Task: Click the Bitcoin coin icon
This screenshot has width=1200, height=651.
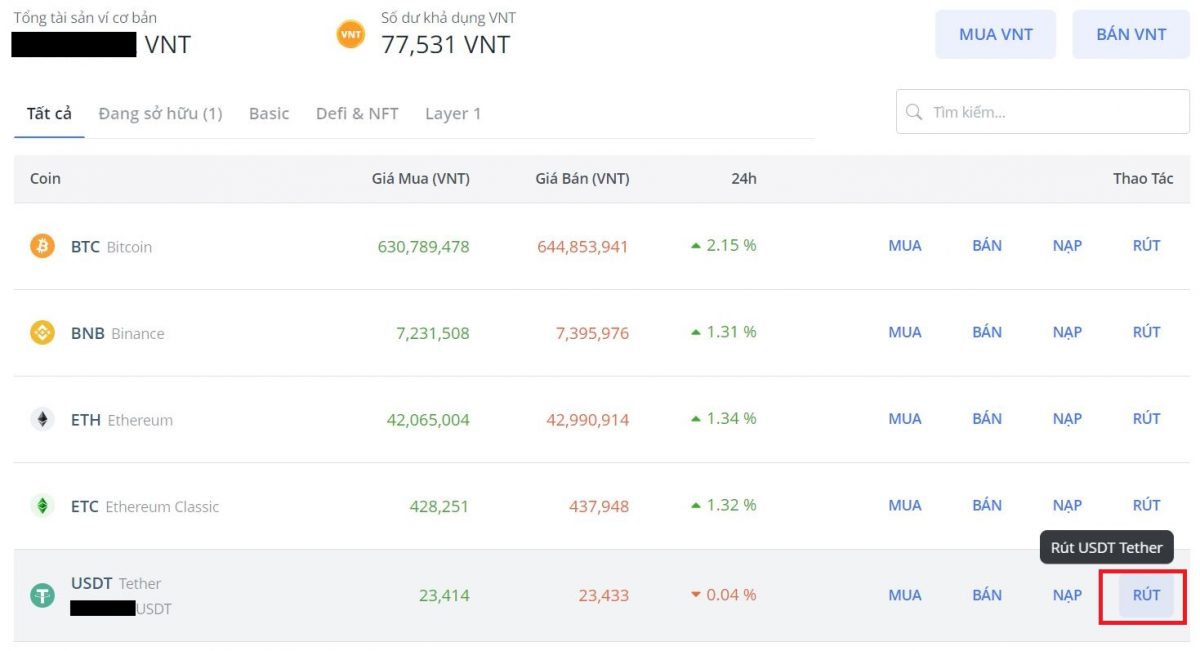Action: 42,246
